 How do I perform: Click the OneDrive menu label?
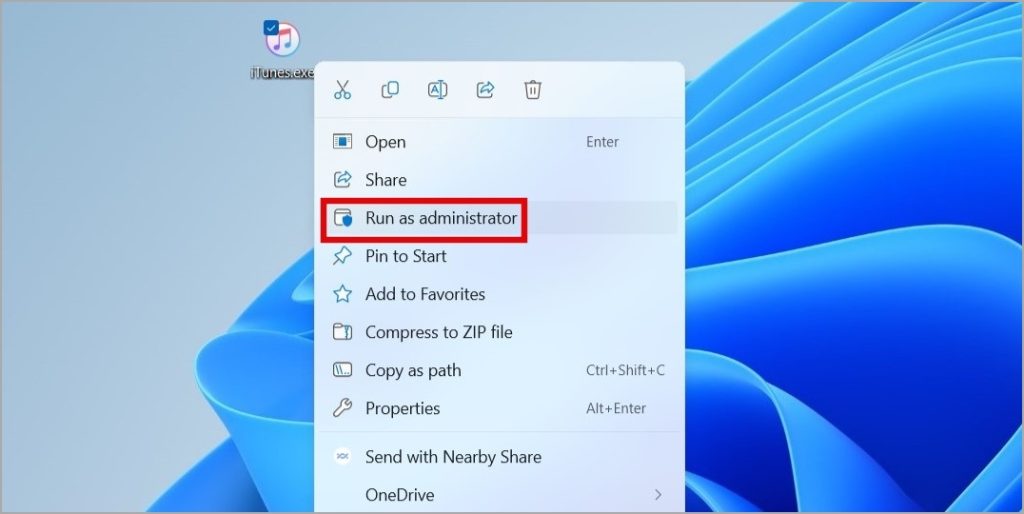coord(400,494)
